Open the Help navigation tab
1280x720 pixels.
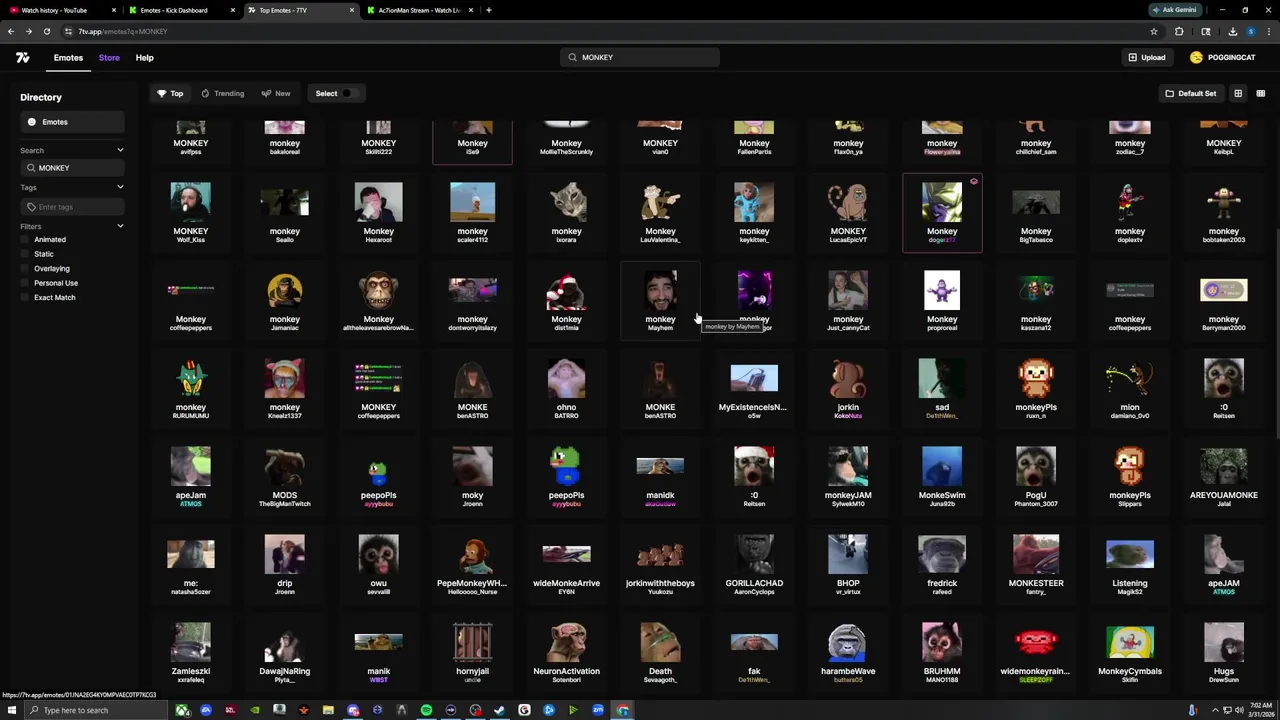coord(144,58)
